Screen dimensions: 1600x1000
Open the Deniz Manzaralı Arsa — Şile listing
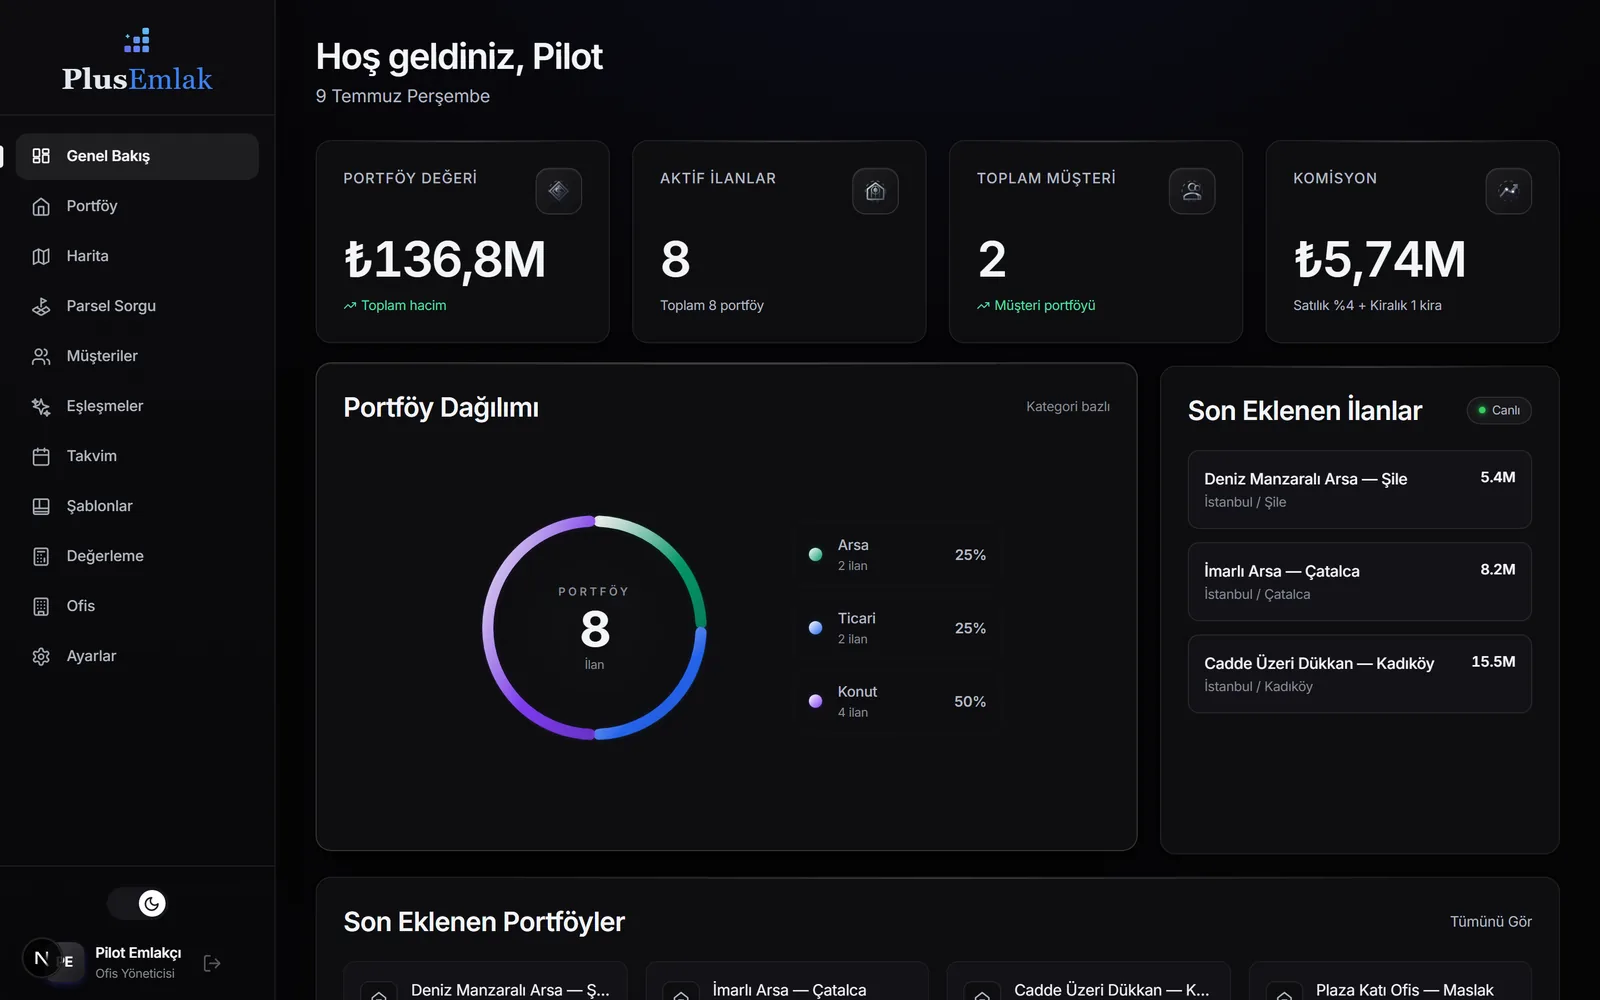(x=1359, y=489)
